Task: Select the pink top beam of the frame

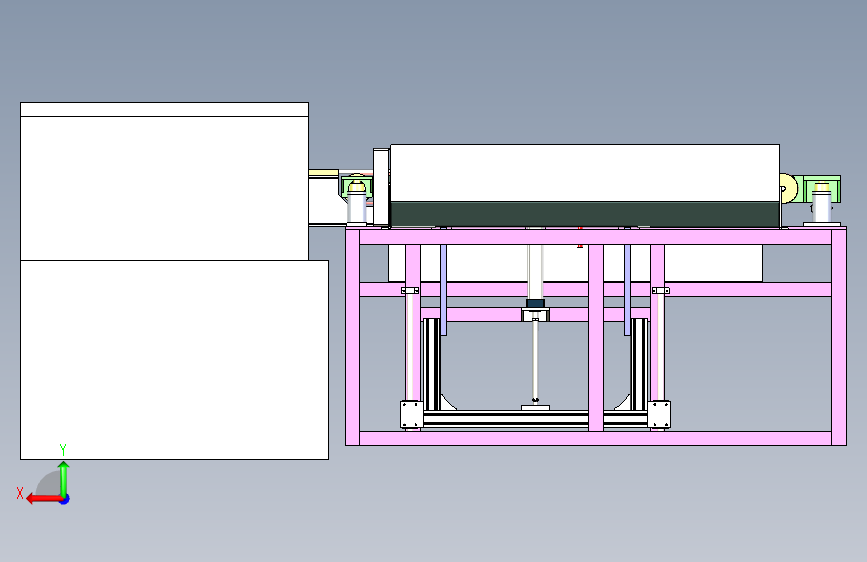Action: coord(596,237)
